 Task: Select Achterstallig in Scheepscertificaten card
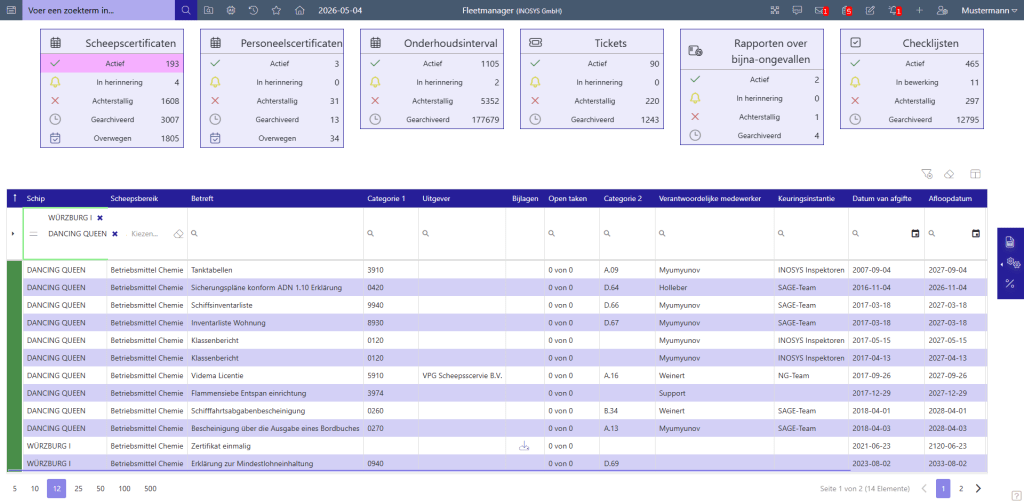click(x=112, y=101)
